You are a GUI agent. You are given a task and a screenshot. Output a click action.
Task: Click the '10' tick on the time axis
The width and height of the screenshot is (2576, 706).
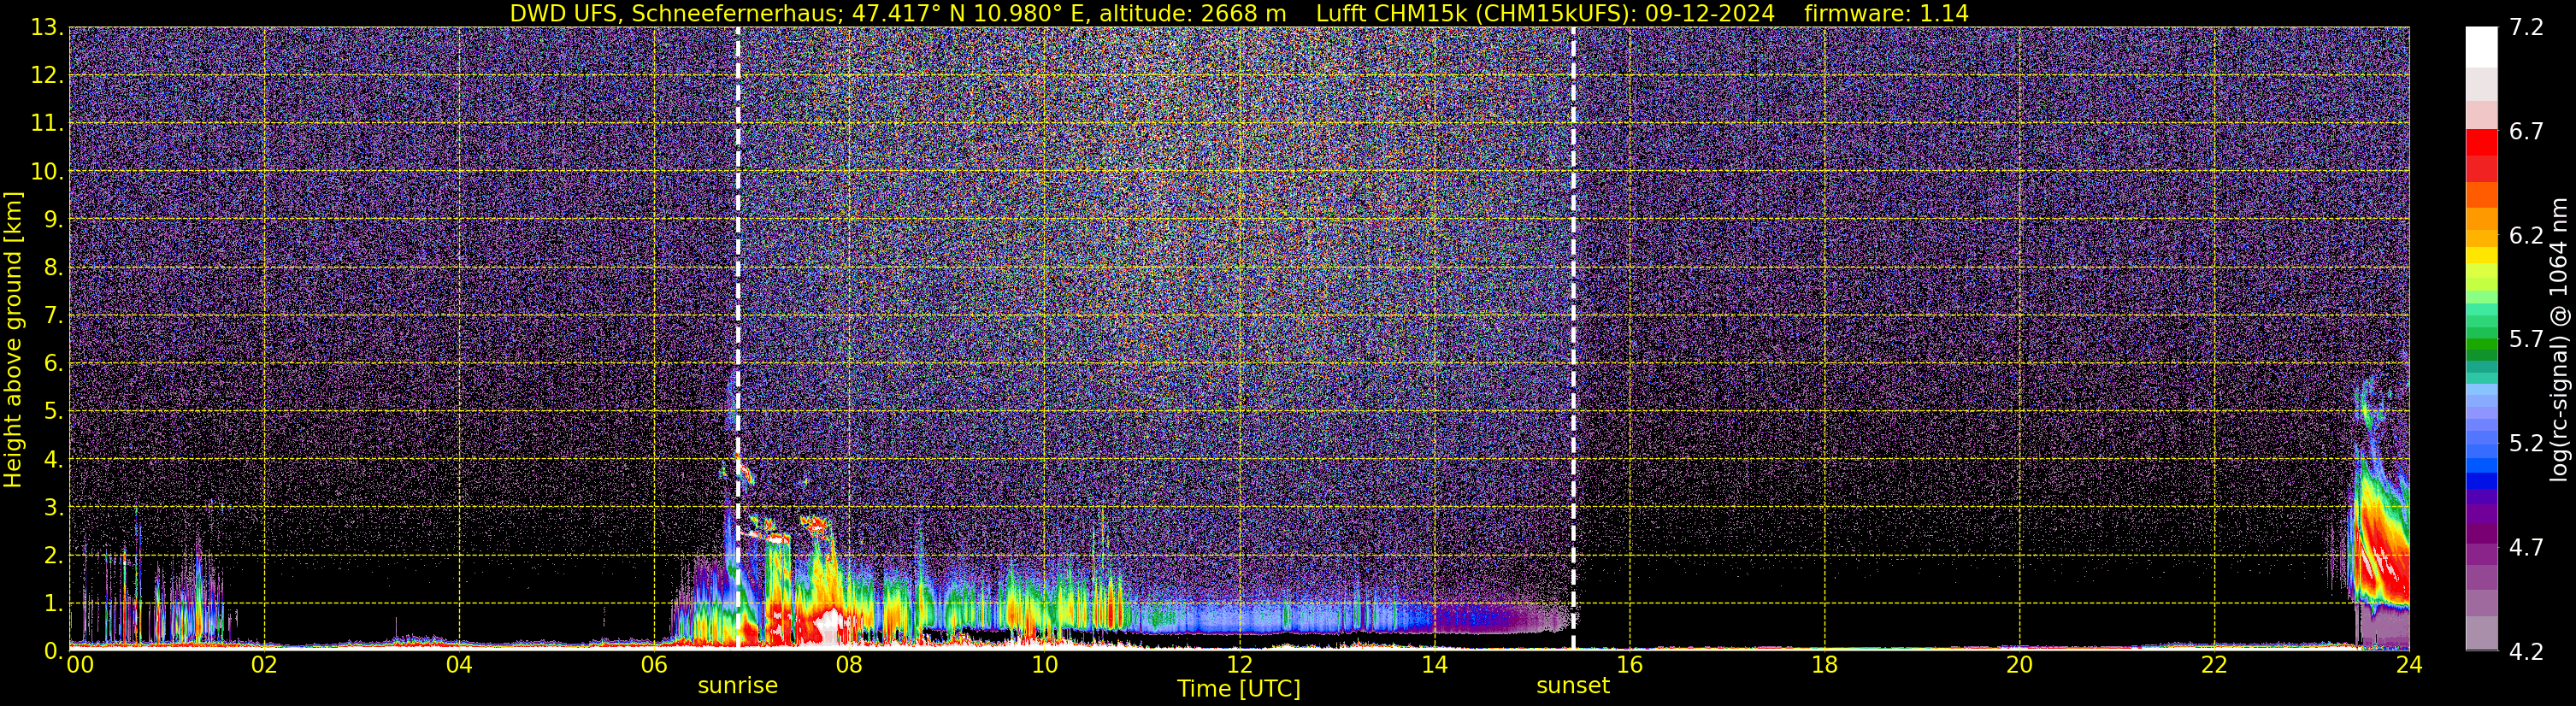(1044, 665)
